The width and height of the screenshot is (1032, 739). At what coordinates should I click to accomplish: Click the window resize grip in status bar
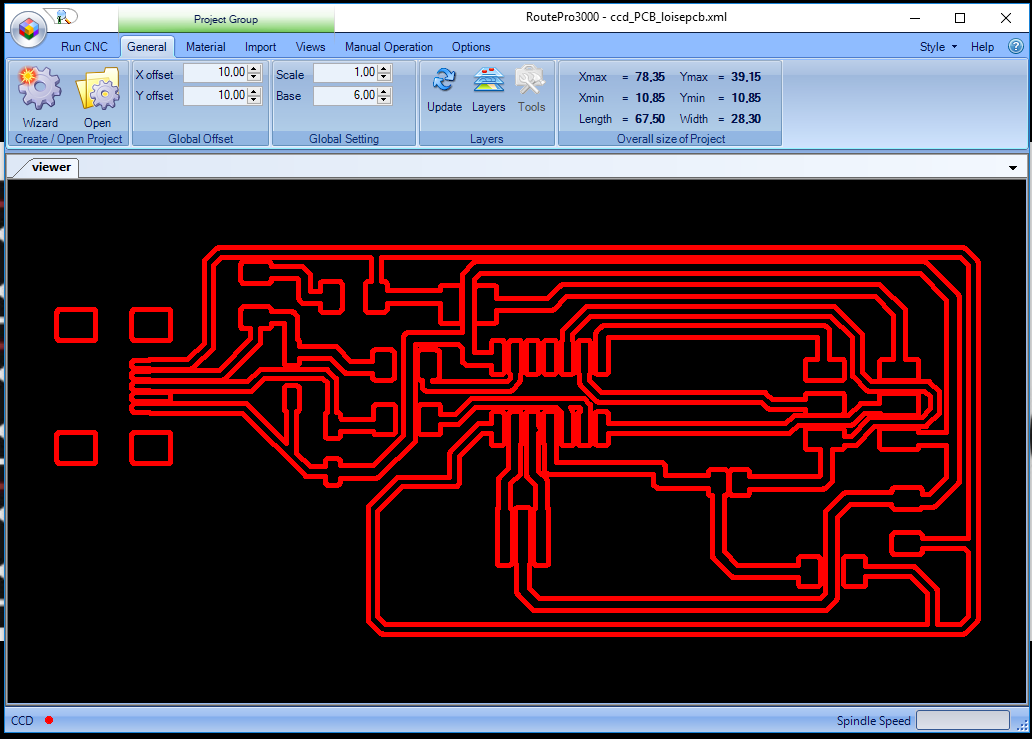pyautogui.click(x=1022, y=725)
